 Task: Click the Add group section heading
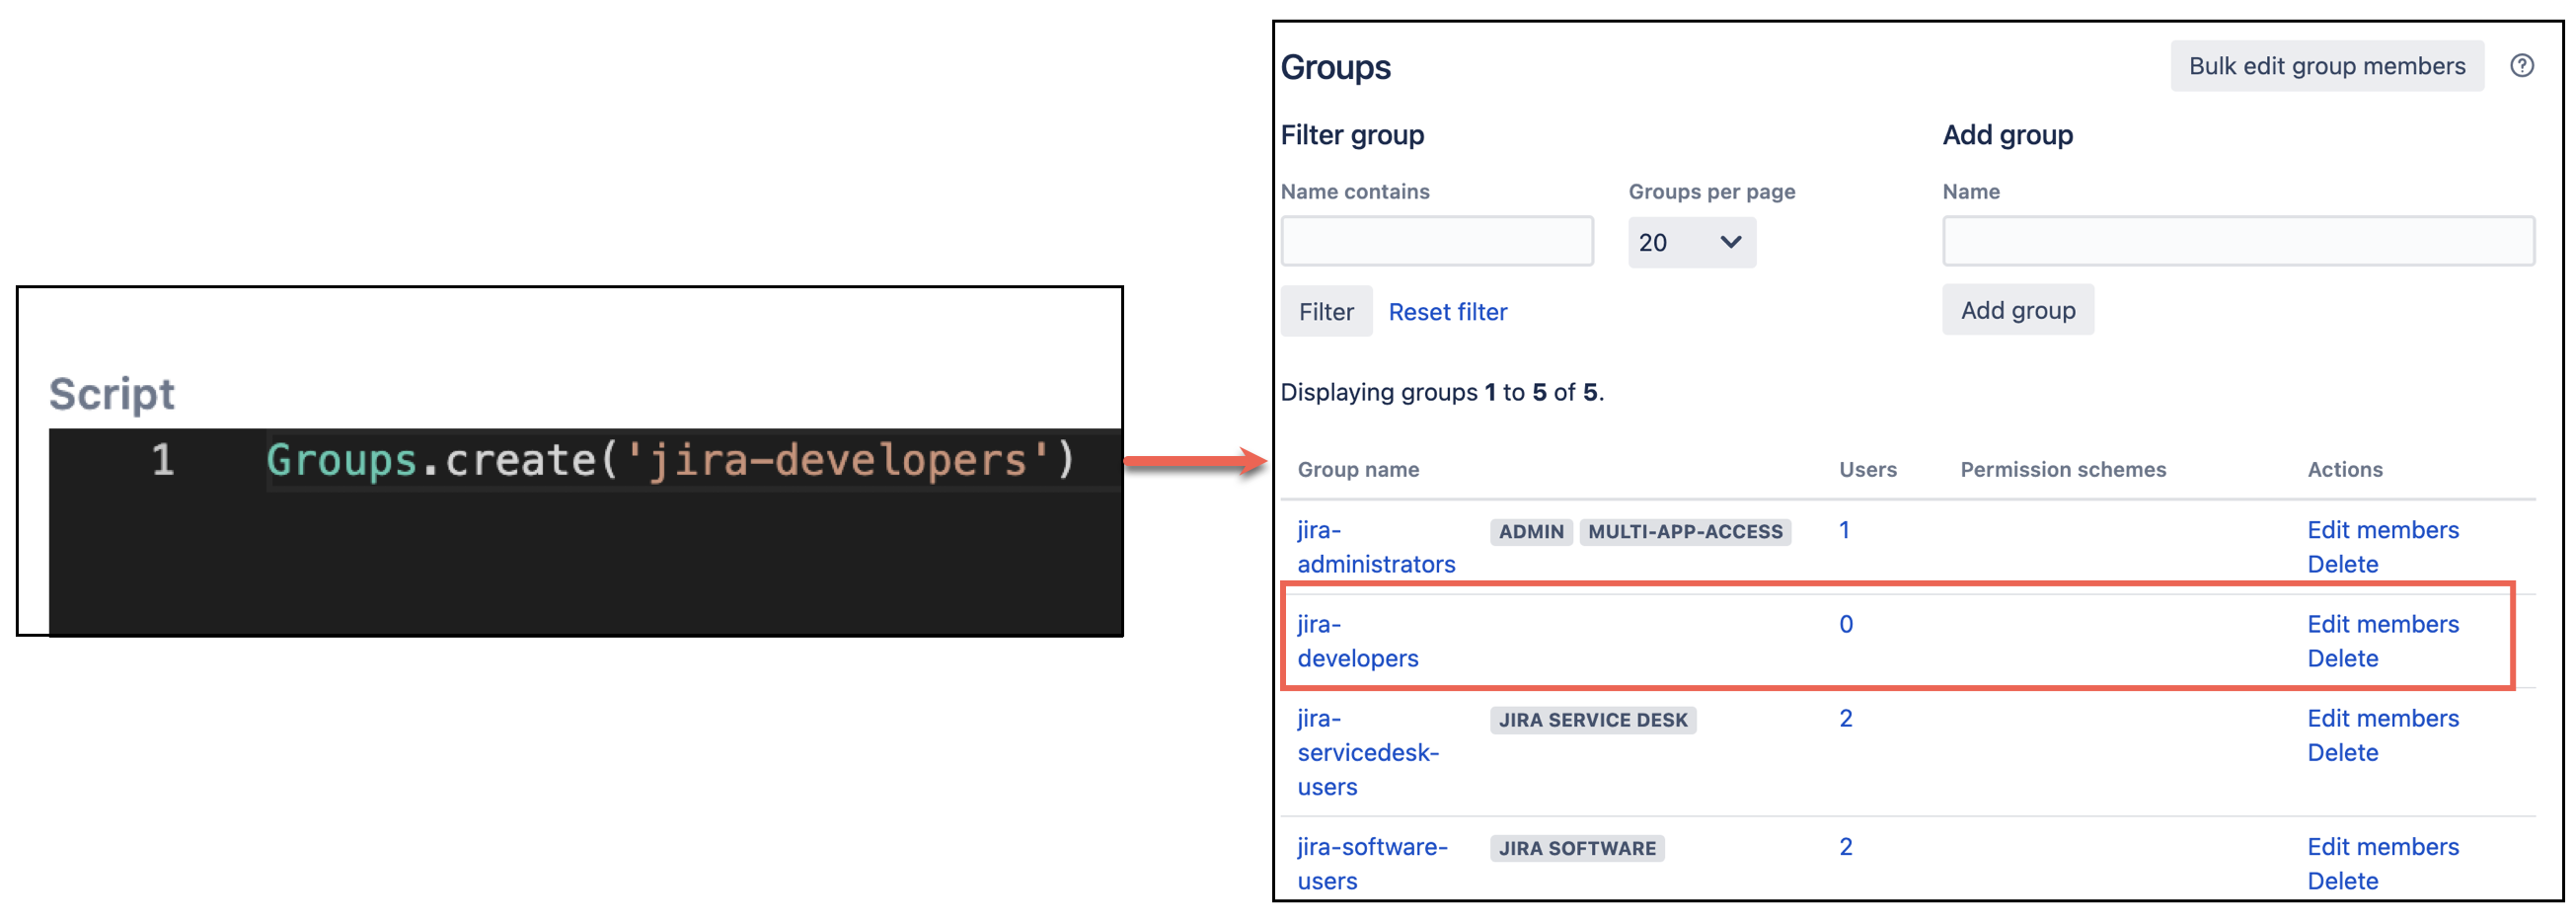click(2007, 135)
